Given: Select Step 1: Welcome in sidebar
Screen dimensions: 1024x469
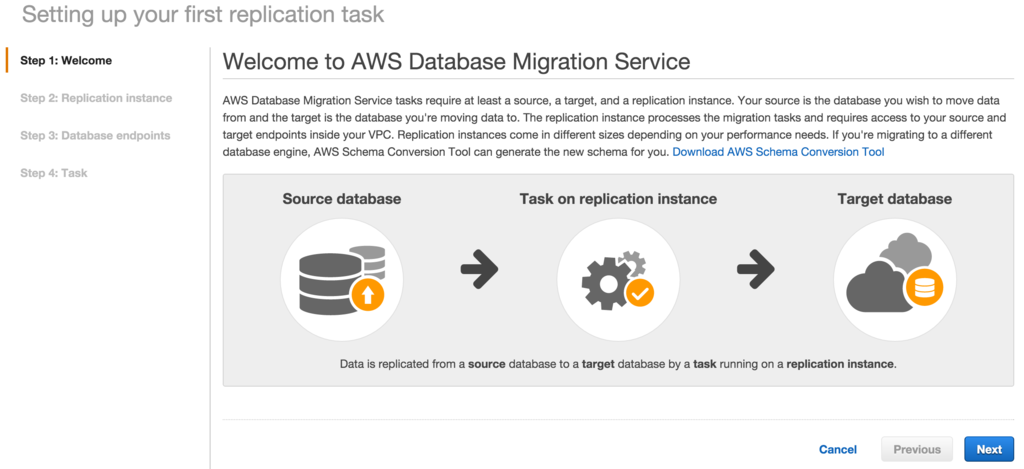Looking at the screenshot, I should 66,61.
